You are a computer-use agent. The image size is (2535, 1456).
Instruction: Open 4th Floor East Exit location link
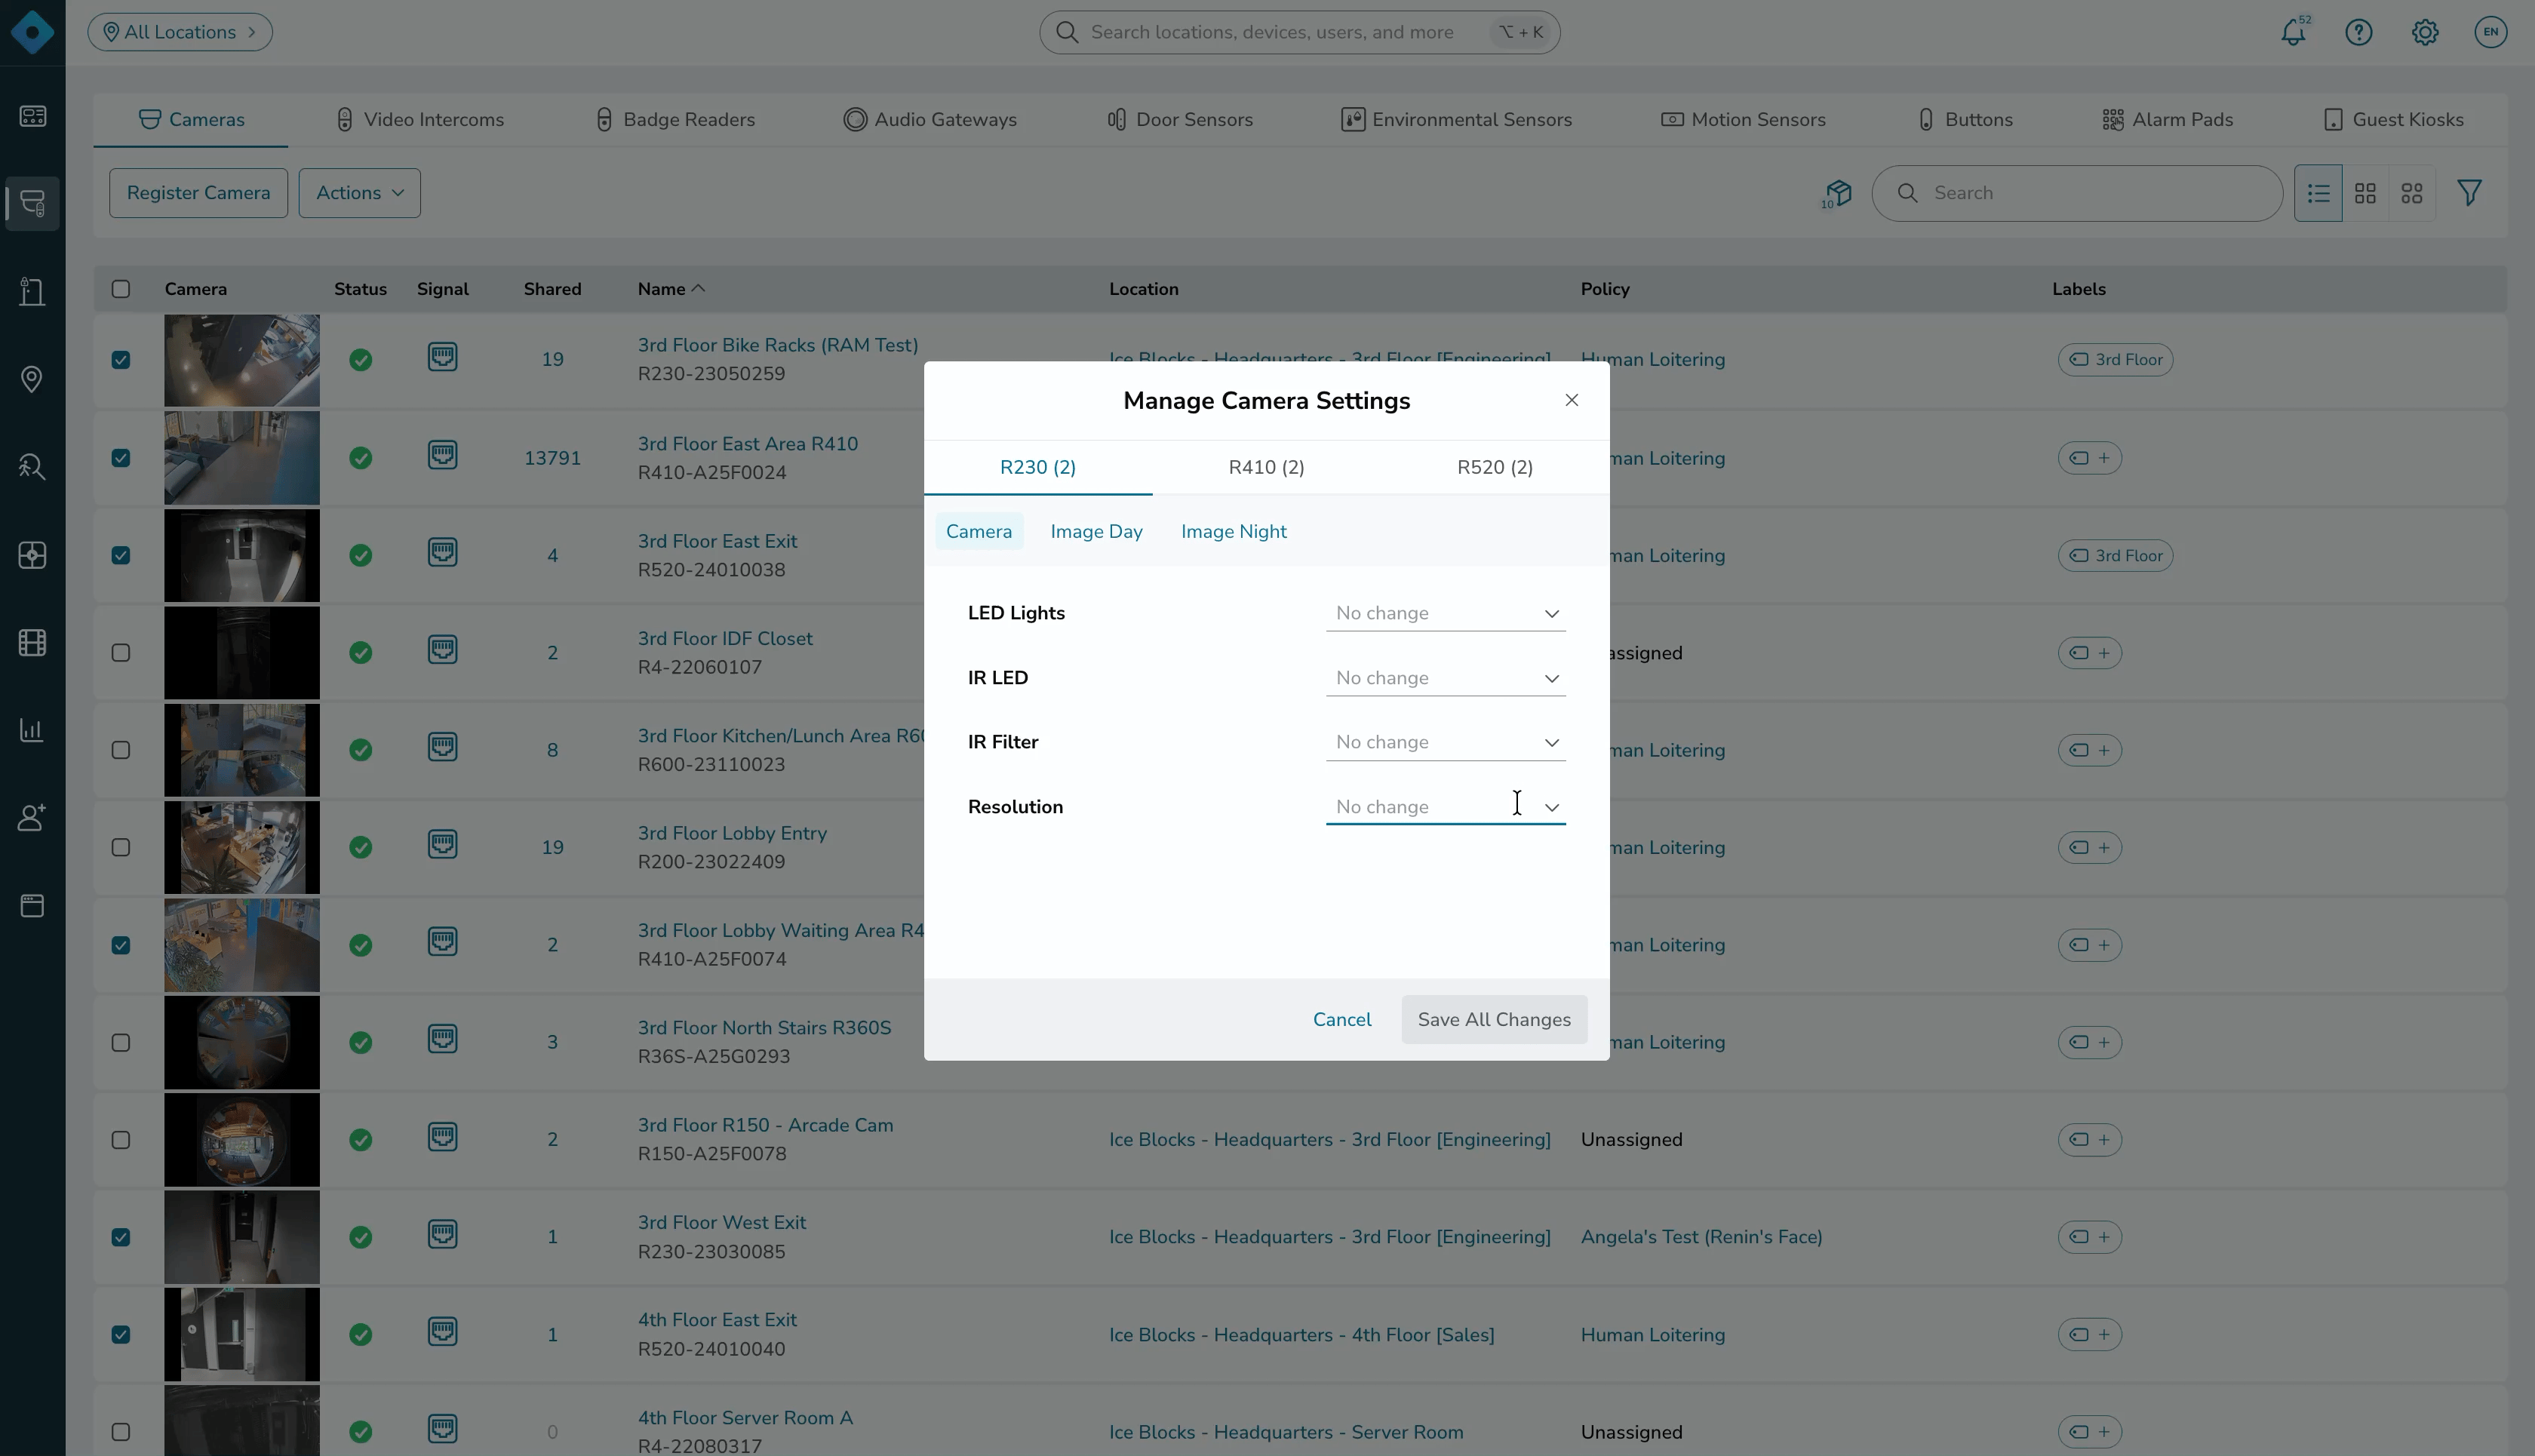pos(1302,1335)
